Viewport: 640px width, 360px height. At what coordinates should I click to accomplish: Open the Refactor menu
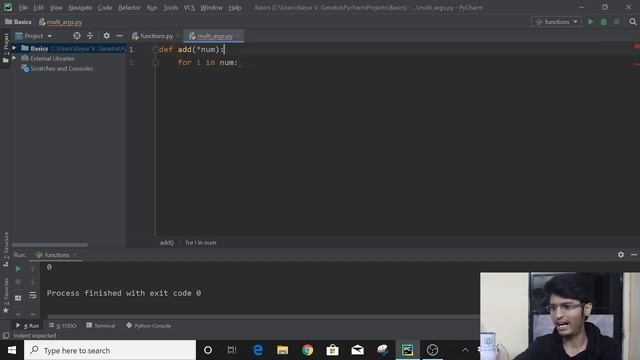coord(129,8)
